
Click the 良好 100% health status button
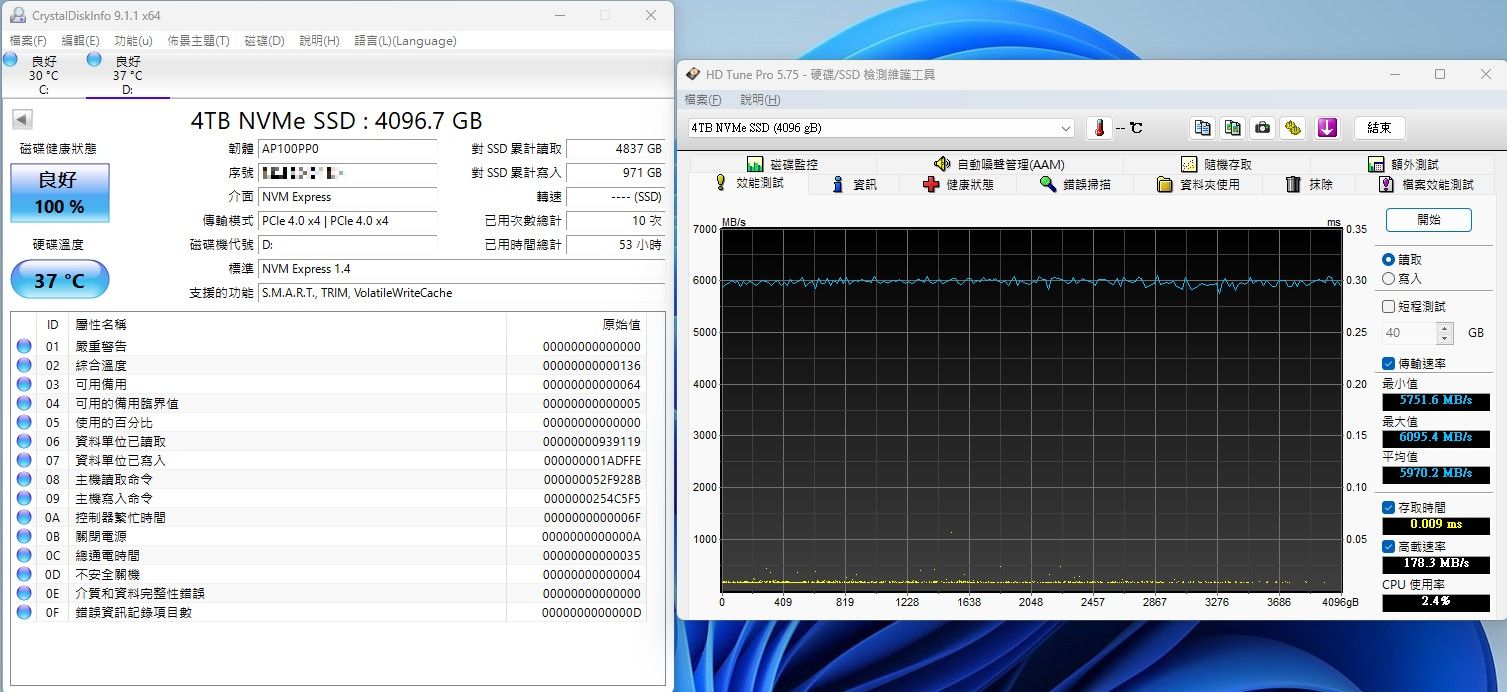coord(60,192)
